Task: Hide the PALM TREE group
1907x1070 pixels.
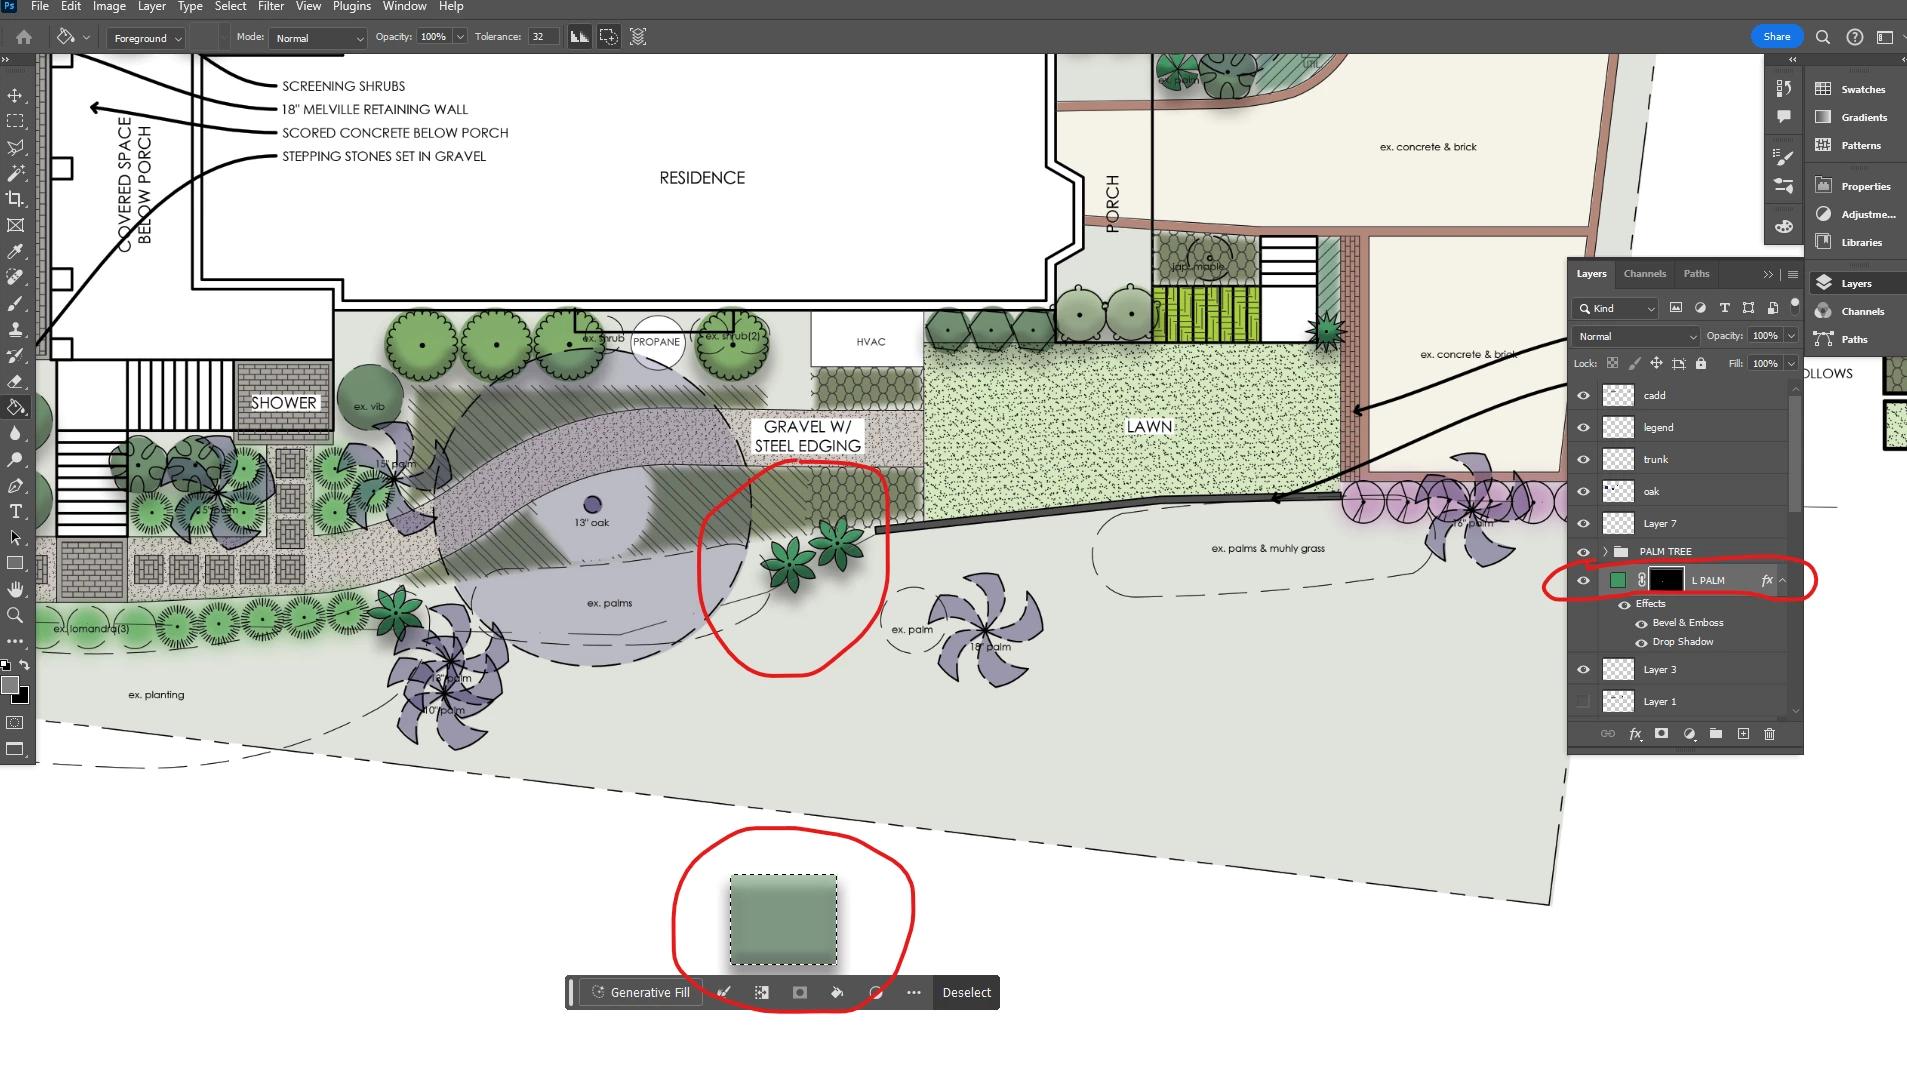Action: coord(1583,552)
